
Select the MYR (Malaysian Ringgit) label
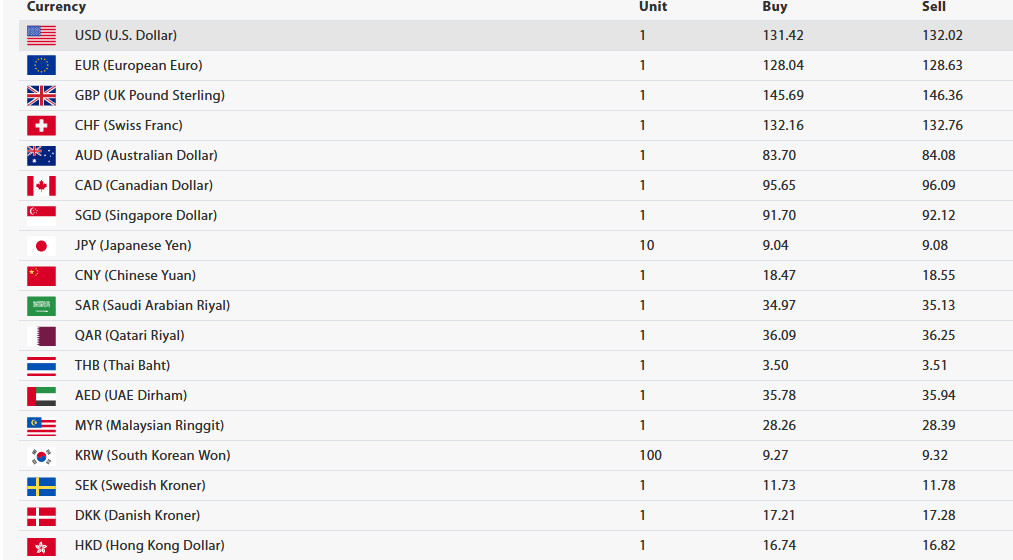coord(149,426)
